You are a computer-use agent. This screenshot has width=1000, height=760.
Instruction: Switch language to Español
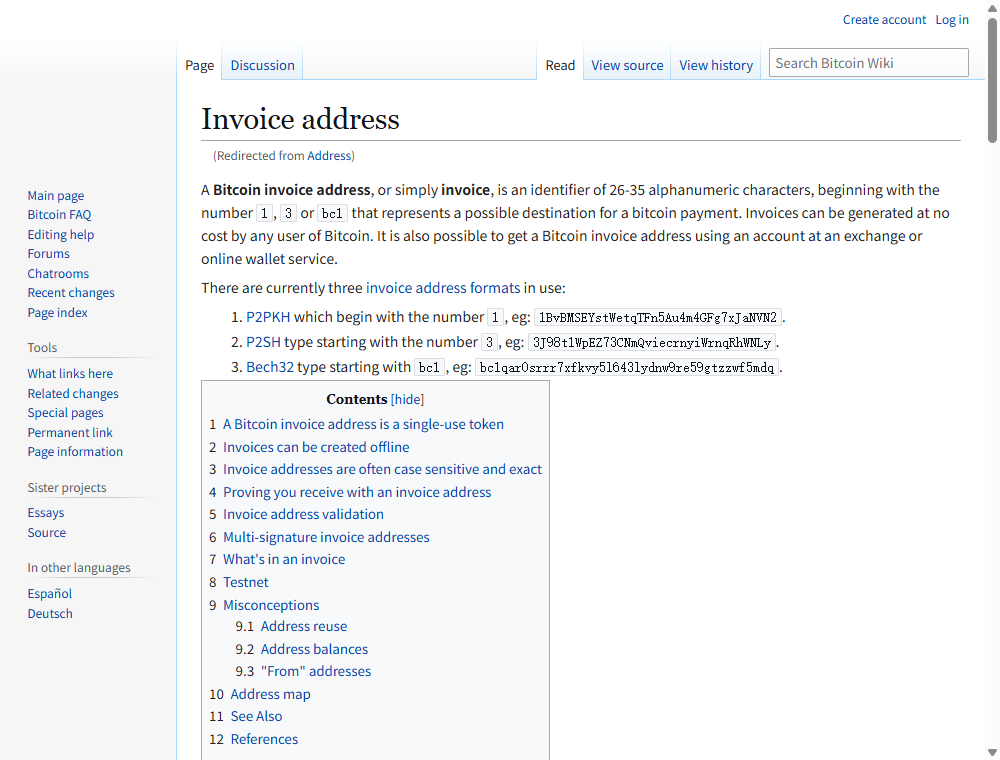click(50, 594)
